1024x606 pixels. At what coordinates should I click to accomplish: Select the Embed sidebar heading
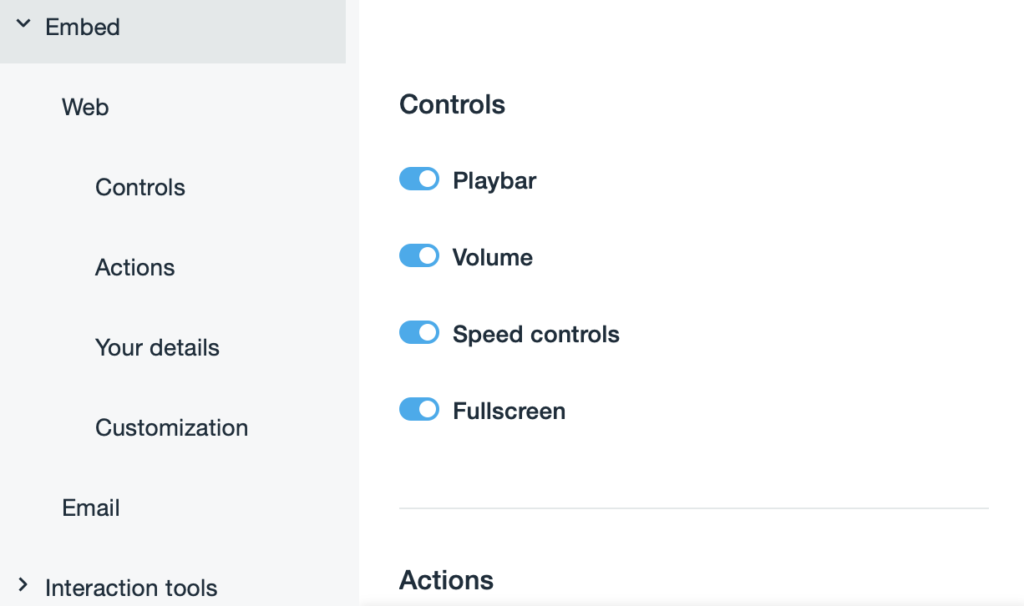pos(83,27)
